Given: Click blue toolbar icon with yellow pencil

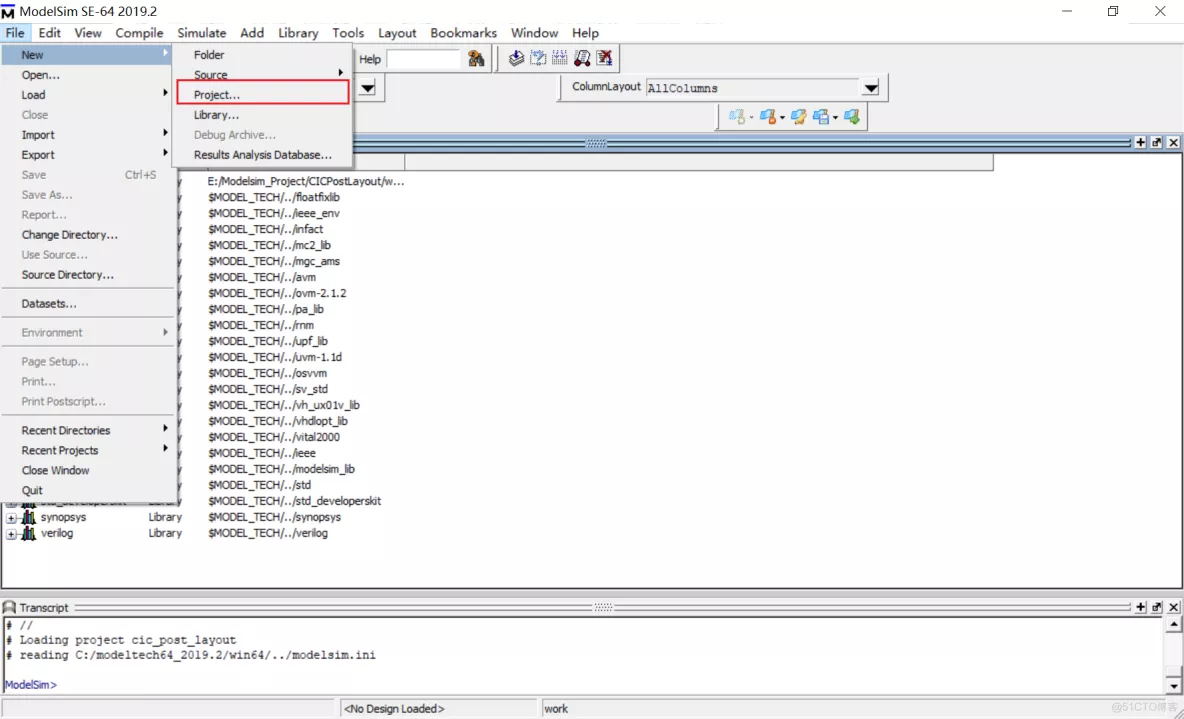Looking at the screenshot, I should point(798,116).
